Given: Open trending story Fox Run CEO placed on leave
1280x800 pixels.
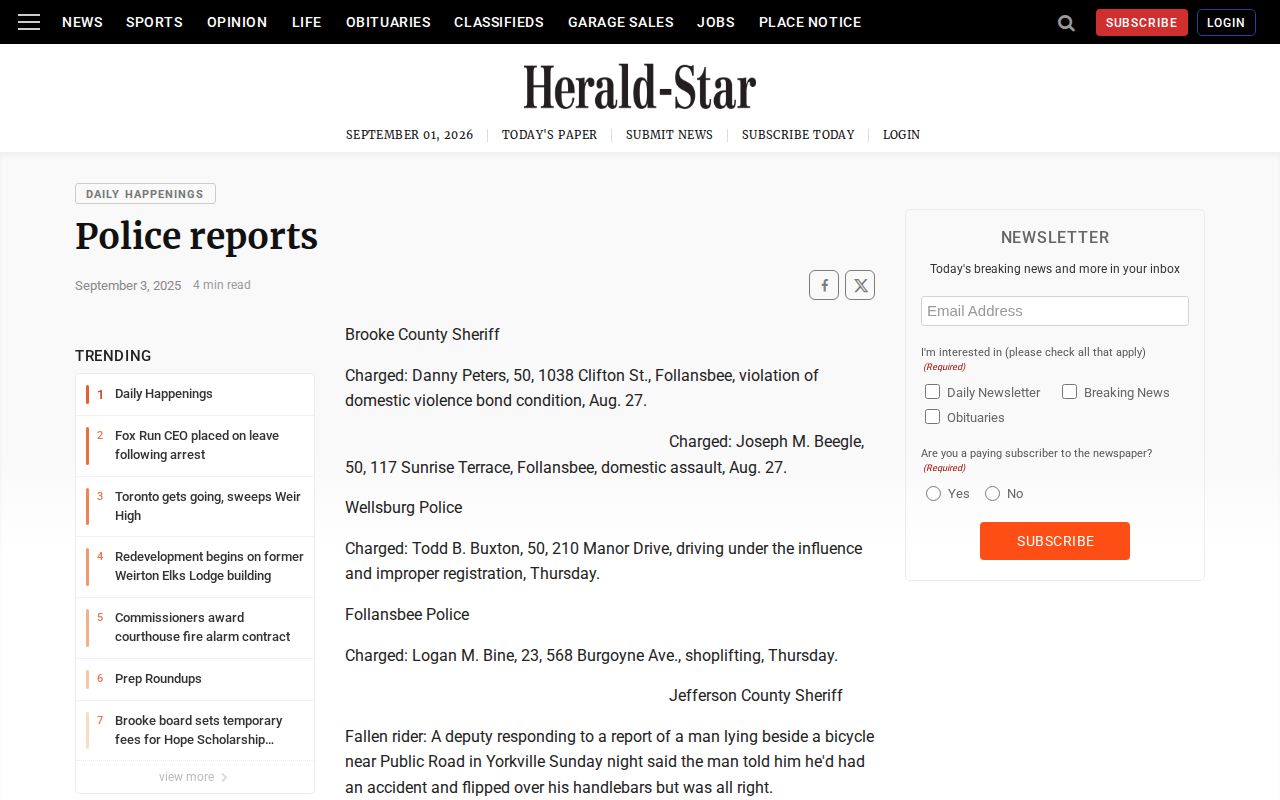Looking at the screenshot, I should click(x=197, y=445).
